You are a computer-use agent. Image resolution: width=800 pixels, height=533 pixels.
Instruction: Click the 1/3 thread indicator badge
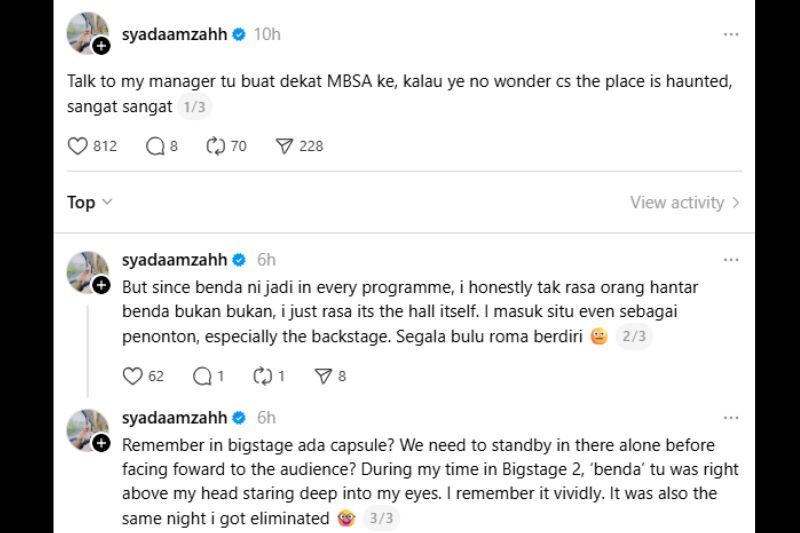point(194,107)
